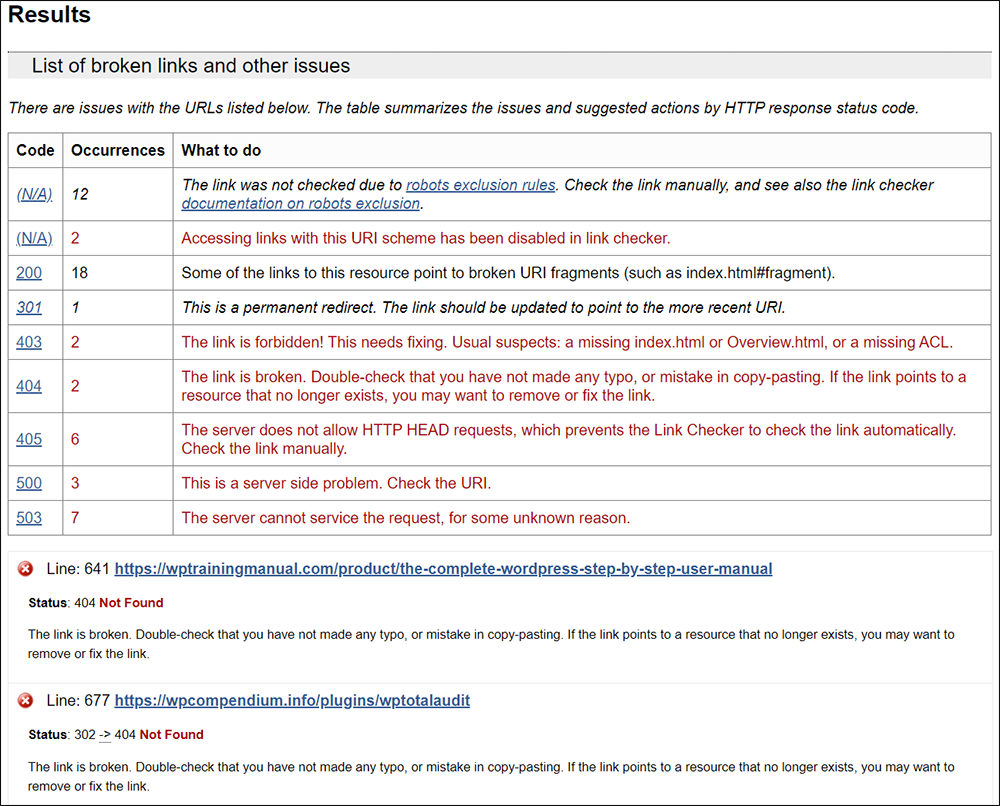Open the 403 forbidden code link
Image resolution: width=1000 pixels, height=806 pixels.
coord(29,342)
